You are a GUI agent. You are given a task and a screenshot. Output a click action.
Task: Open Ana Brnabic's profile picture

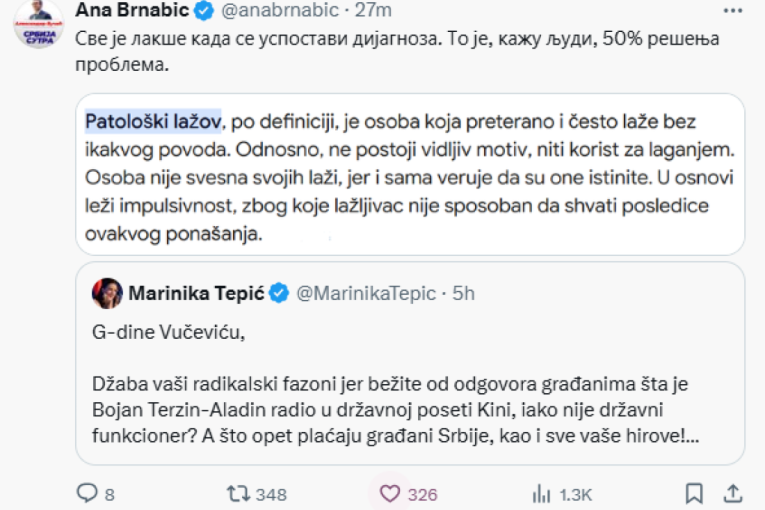coord(38,24)
